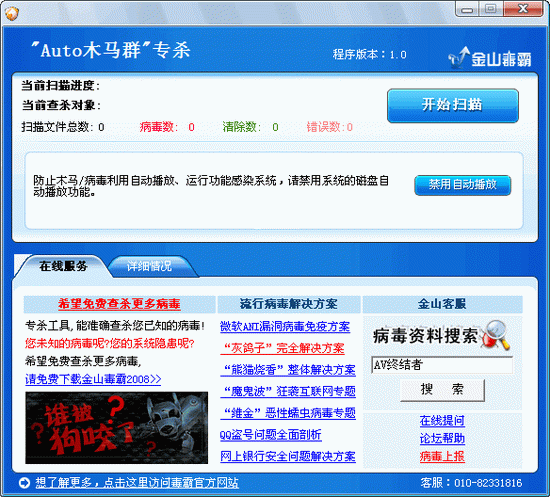550x497 pixels.
Task: Click the virus search field containing AV终结者
Action: pyautogui.click(x=442, y=365)
